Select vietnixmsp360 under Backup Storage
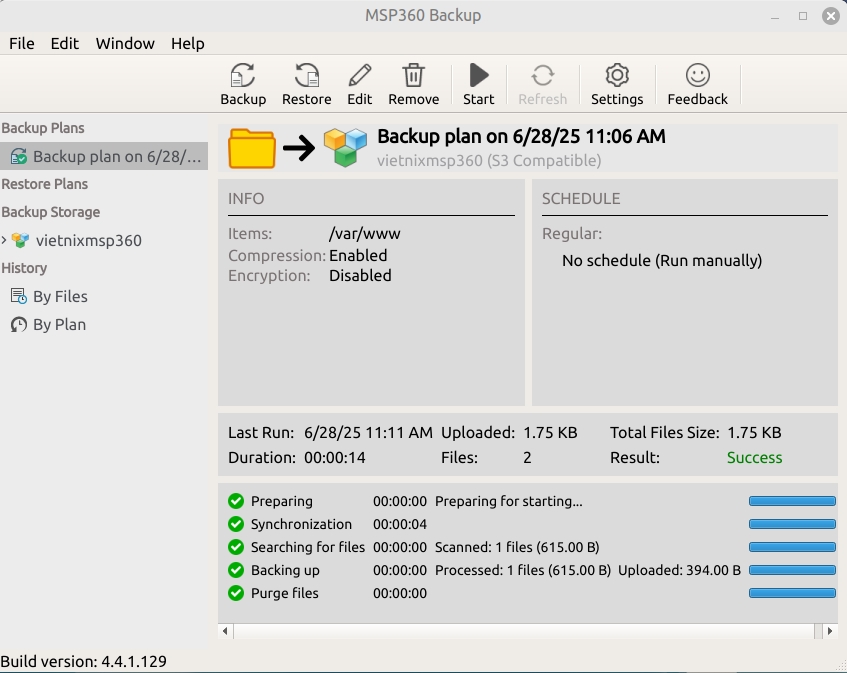The image size is (847, 673). [89, 240]
